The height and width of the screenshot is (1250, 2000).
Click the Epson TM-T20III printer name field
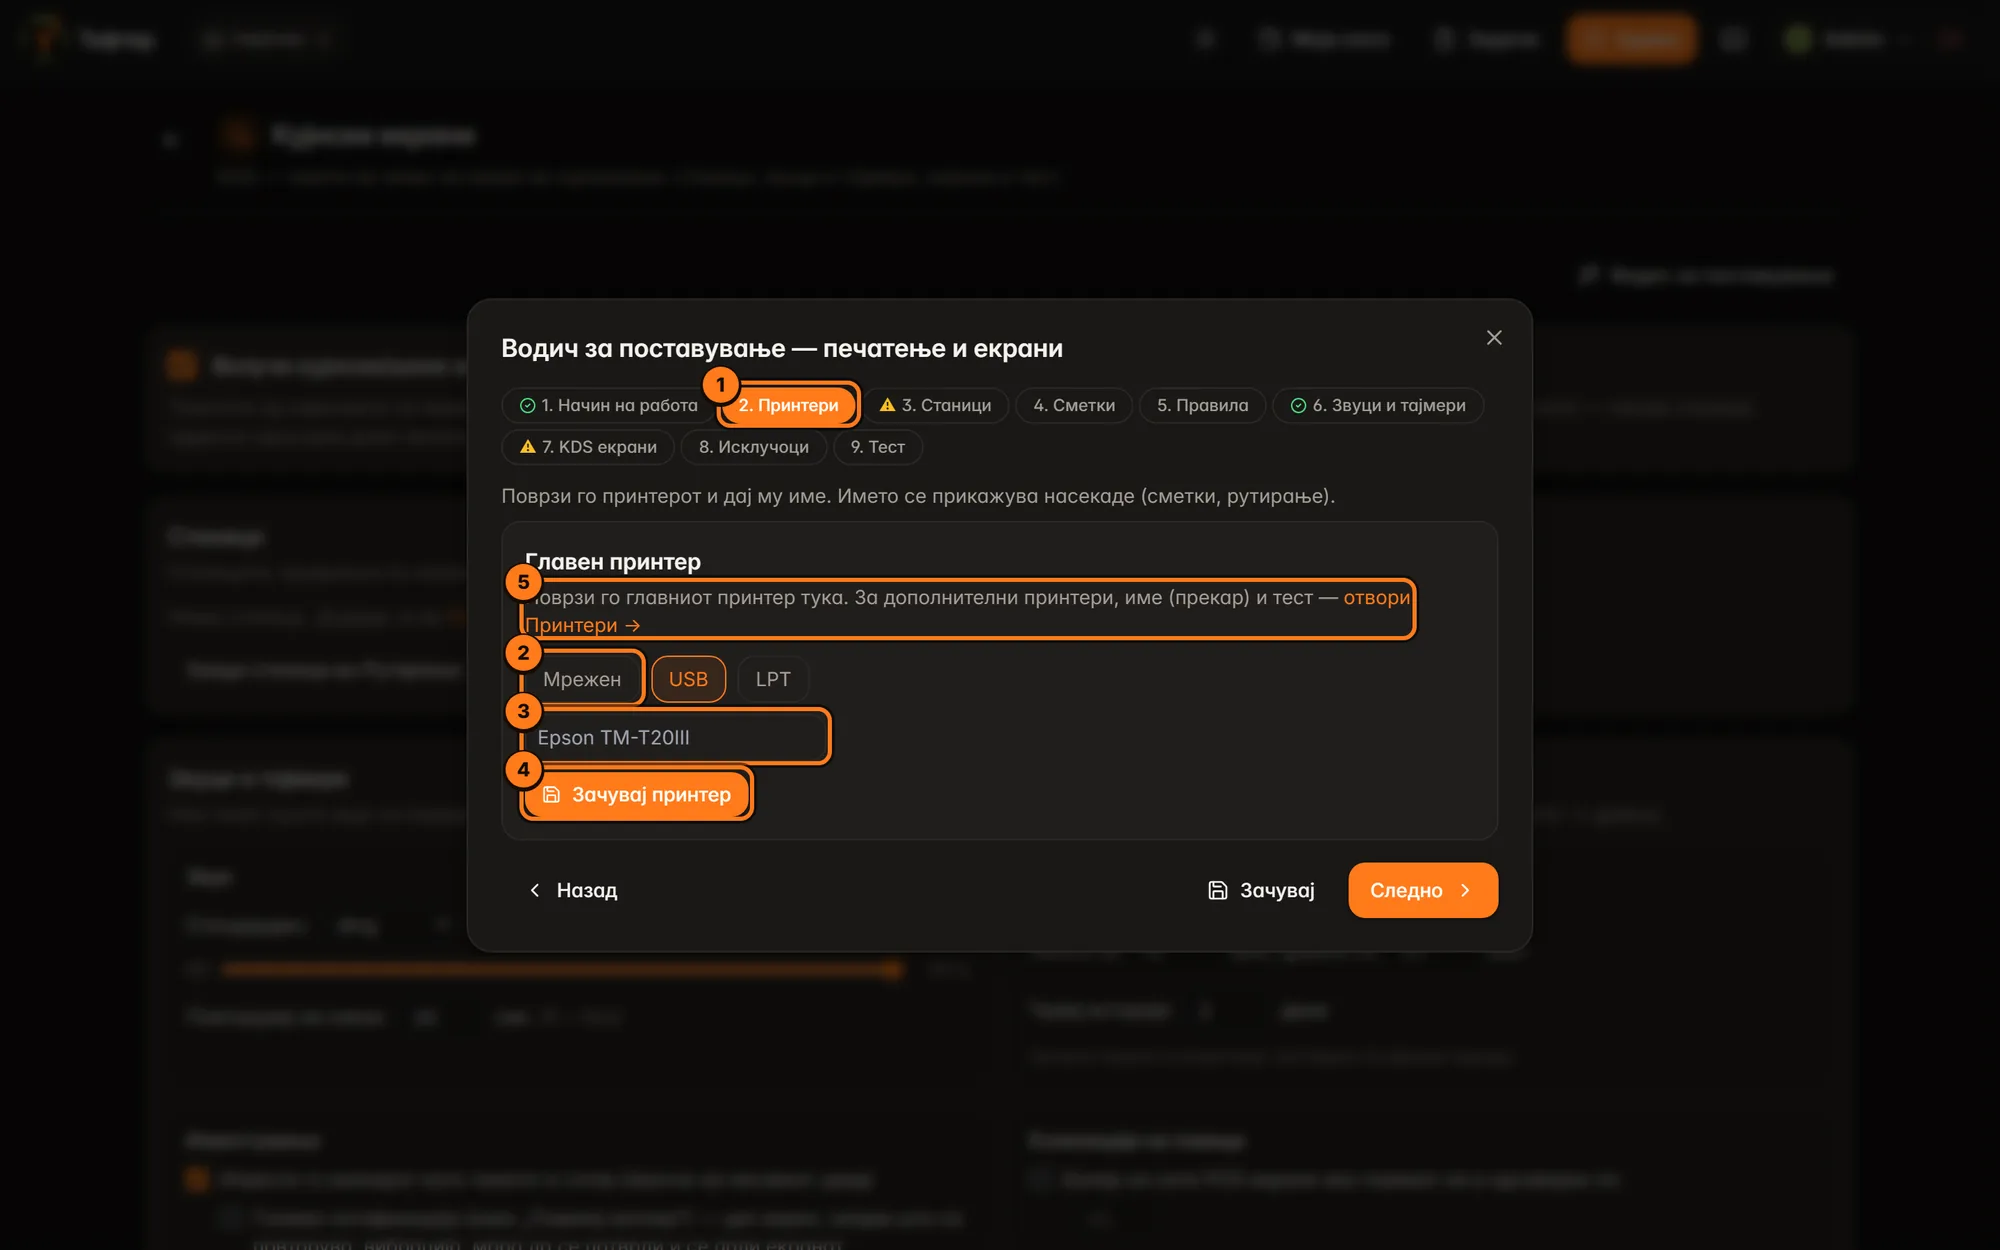click(x=675, y=737)
